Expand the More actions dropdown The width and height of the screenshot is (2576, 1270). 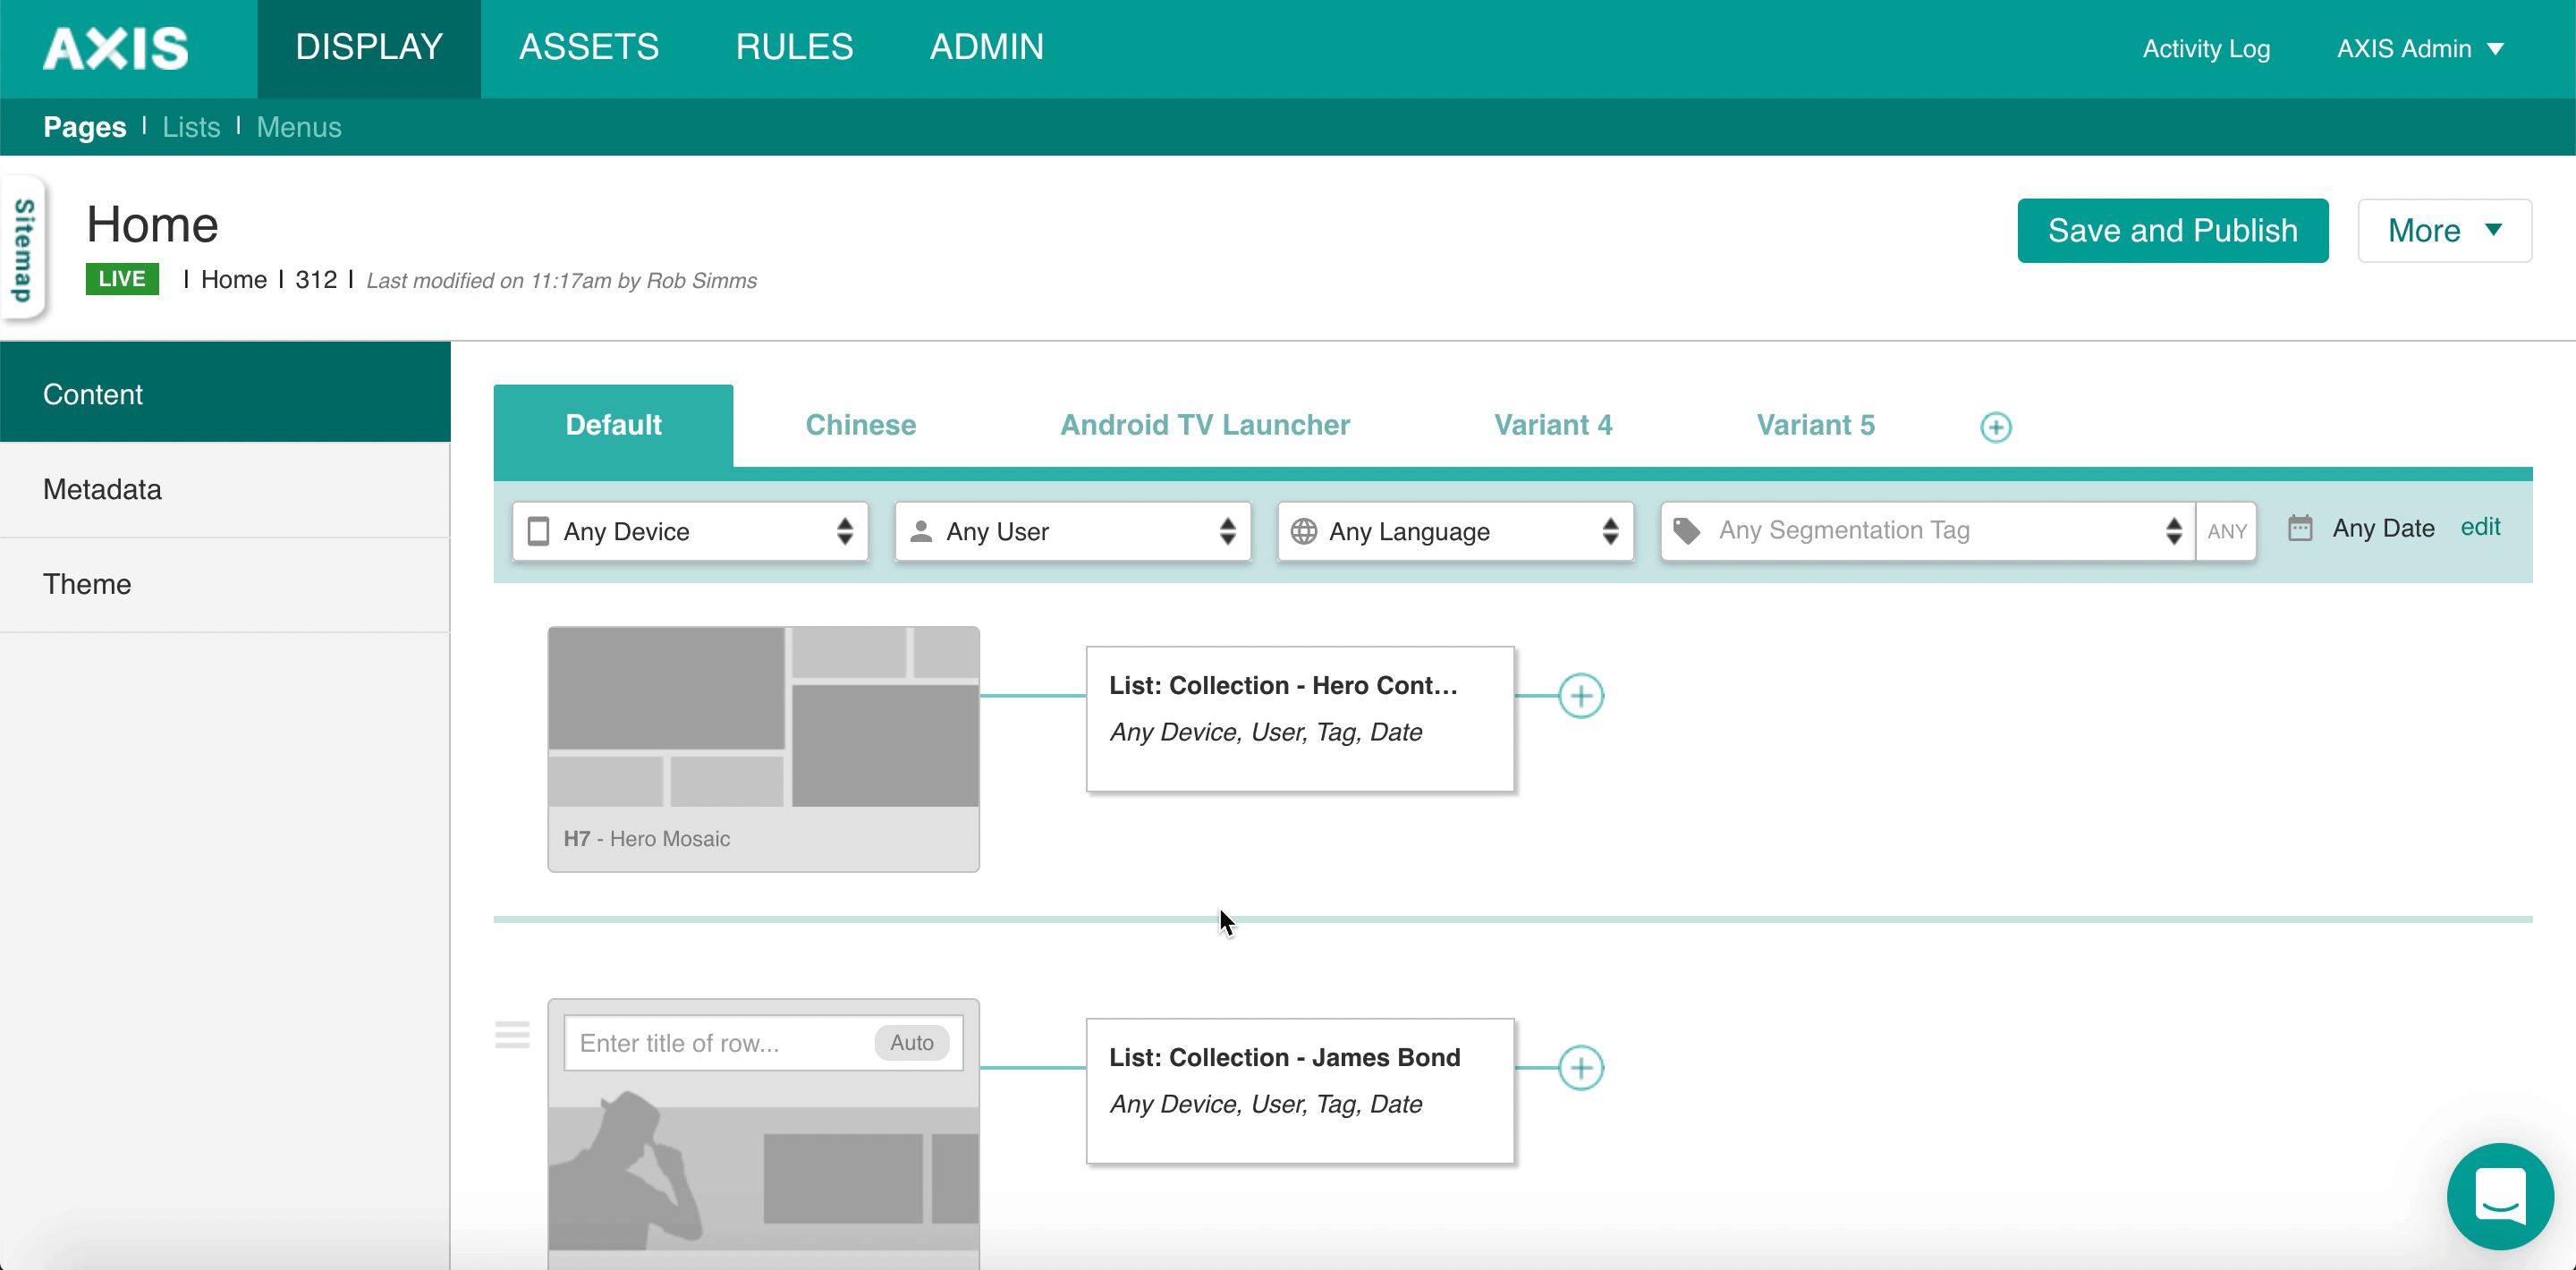pyautogui.click(x=2445, y=231)
